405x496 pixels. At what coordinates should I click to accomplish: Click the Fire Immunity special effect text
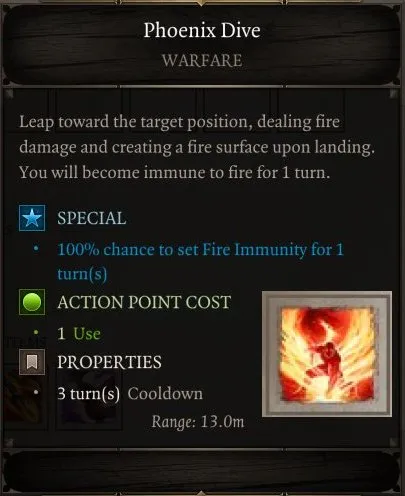tap(200, 262)
